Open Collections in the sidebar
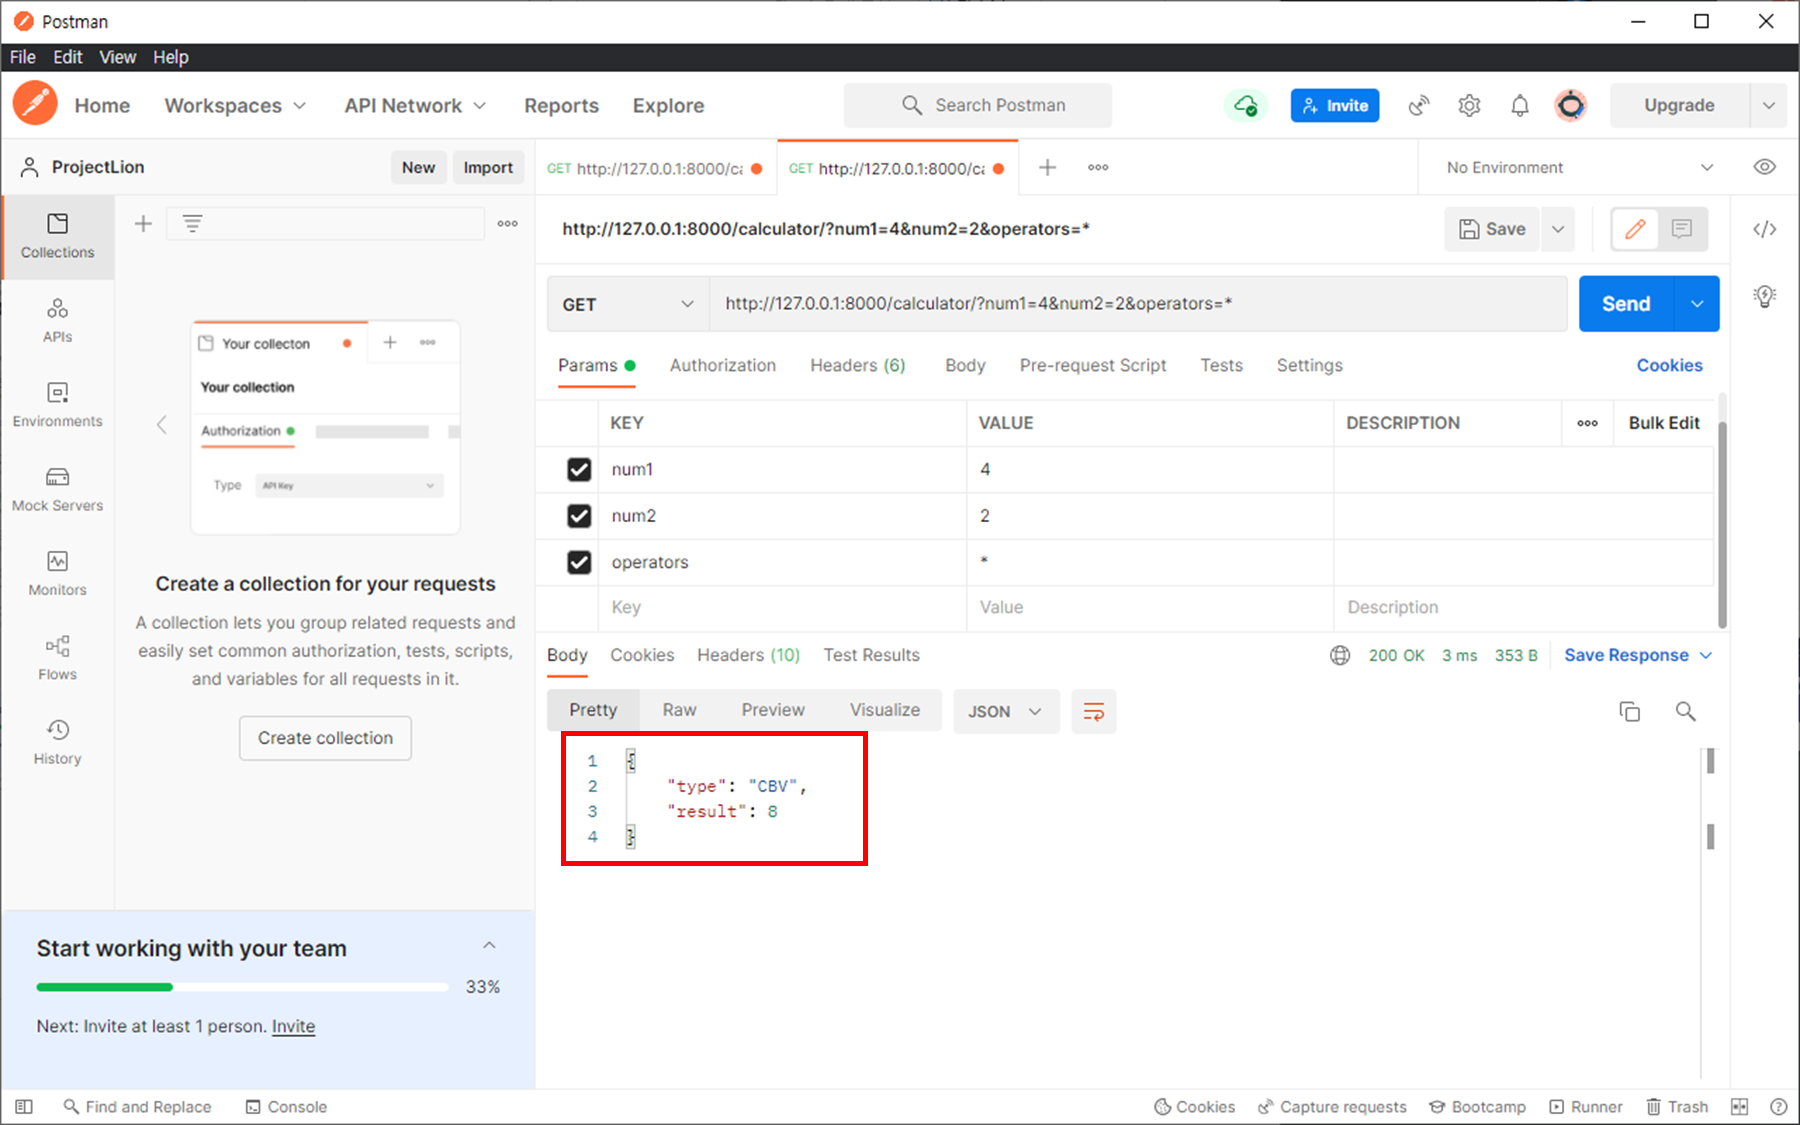This screenshot has height=1125, width=1800. 57,236
